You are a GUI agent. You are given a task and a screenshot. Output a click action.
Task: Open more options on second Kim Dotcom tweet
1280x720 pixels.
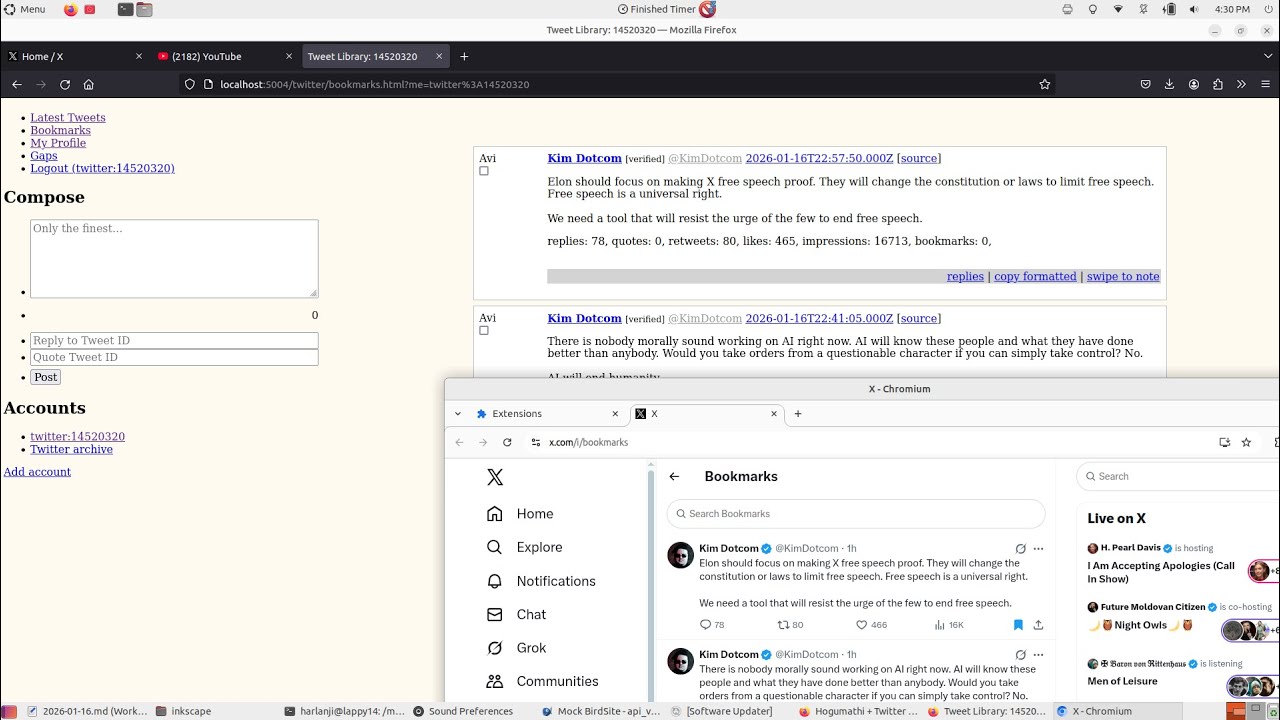point(1038,655)
